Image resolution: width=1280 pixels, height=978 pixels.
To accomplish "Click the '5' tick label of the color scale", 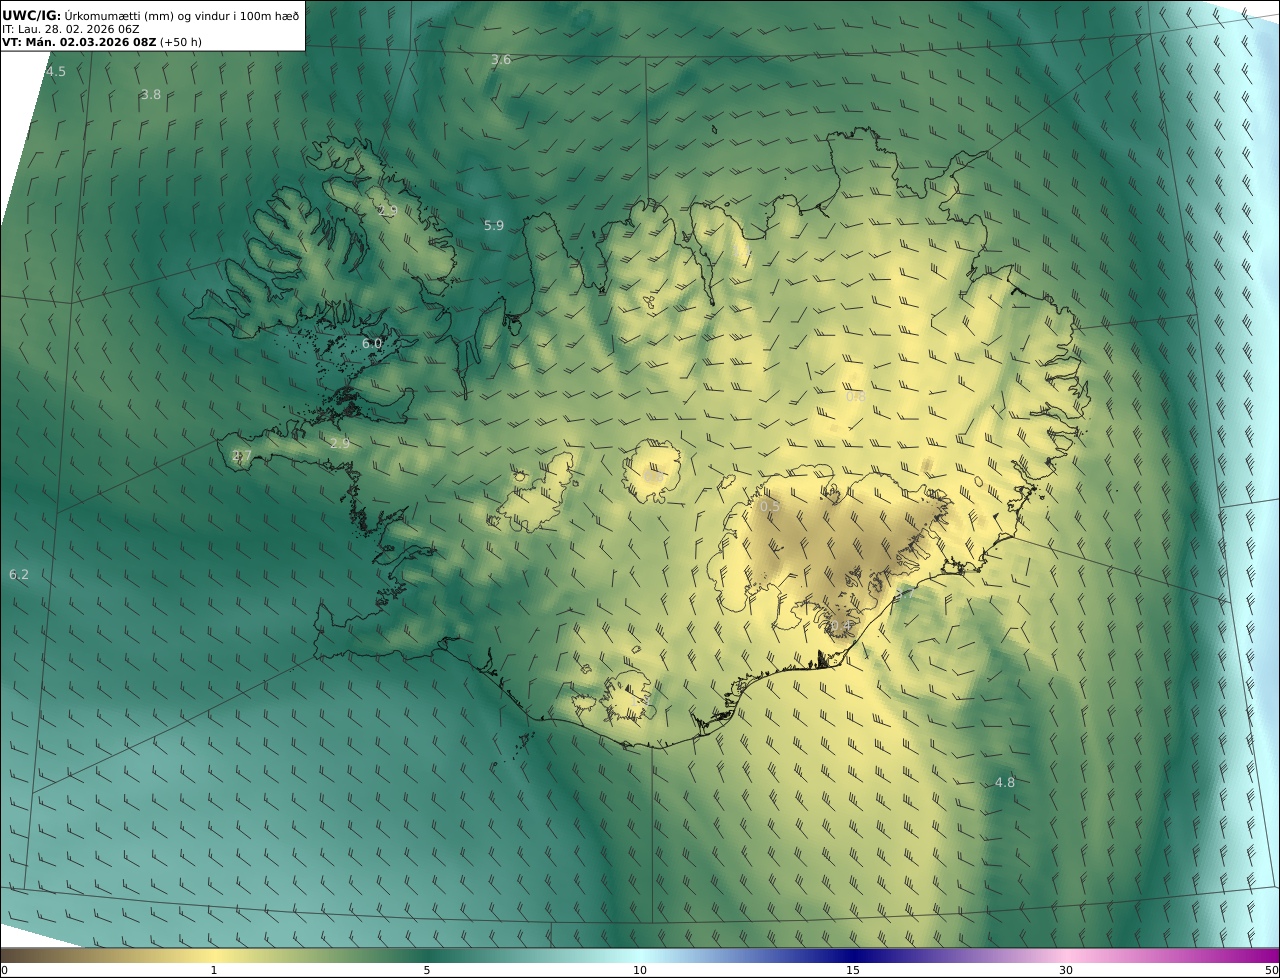I will [427, 970].
